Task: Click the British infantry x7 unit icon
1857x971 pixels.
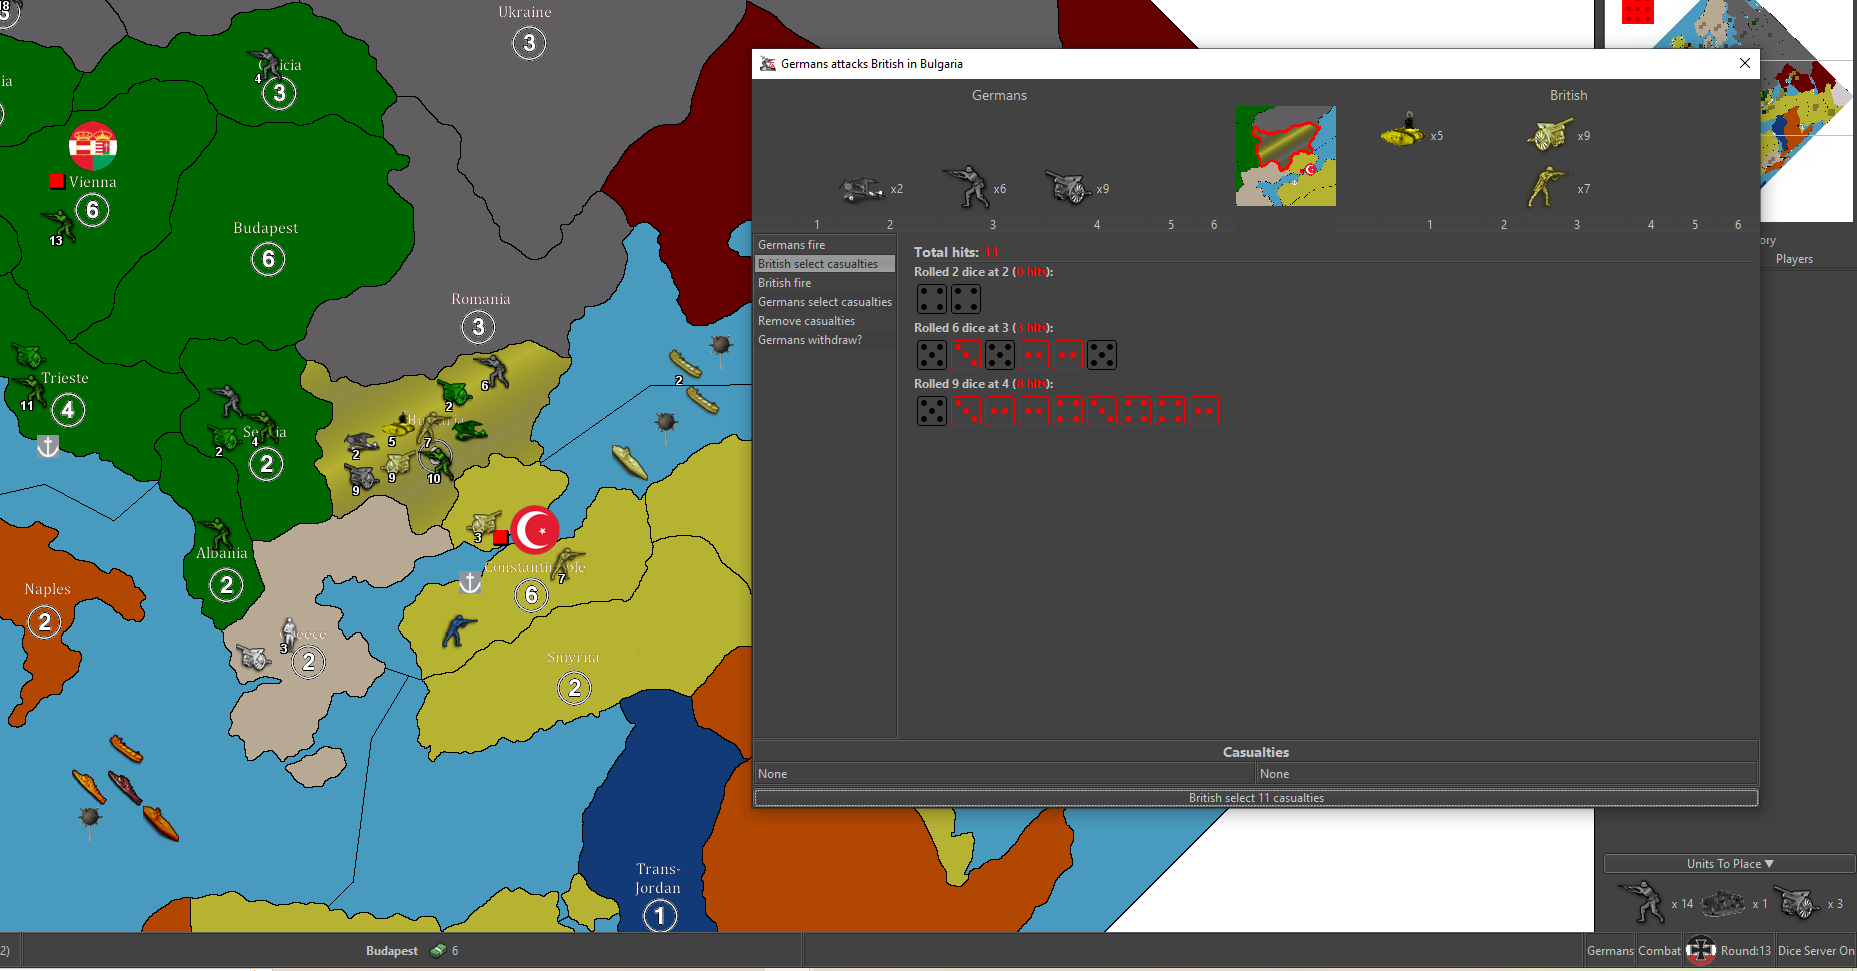Action: pyautogui.click(x=1546, y=187)
